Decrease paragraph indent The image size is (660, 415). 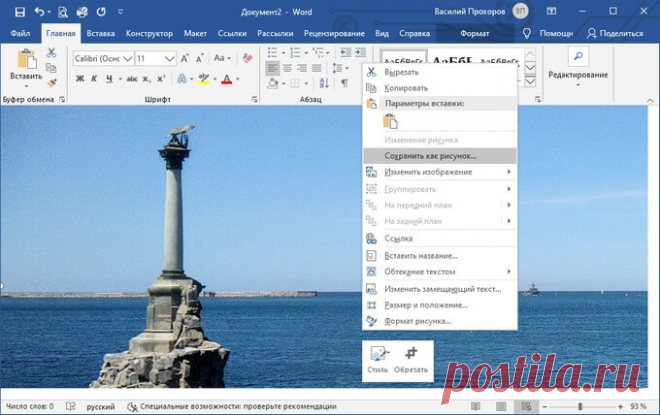tap(346, 53)
